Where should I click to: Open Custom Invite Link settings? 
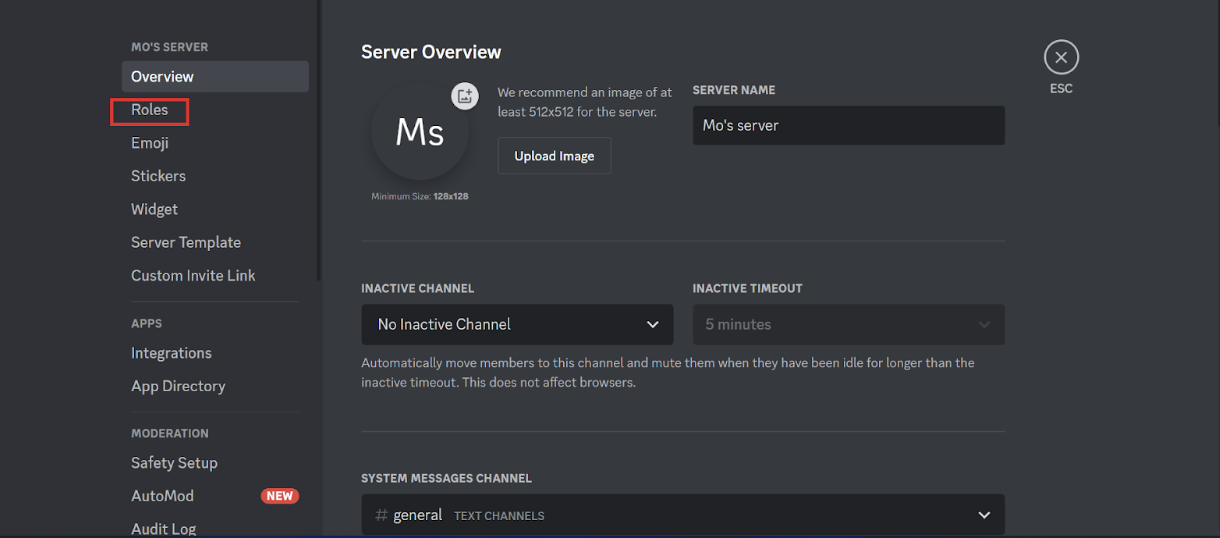[193, 275]
